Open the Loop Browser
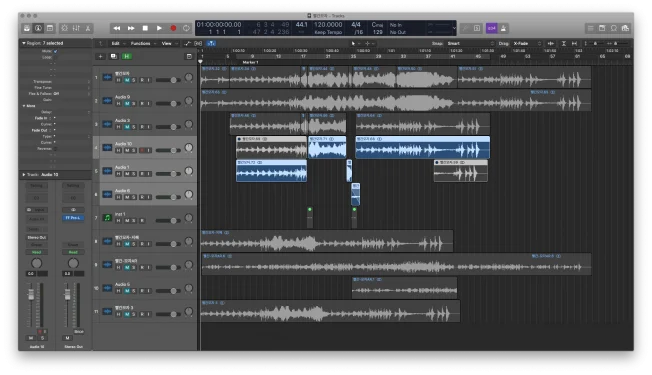This screenshot has width=652, height=375. (614, 28)
